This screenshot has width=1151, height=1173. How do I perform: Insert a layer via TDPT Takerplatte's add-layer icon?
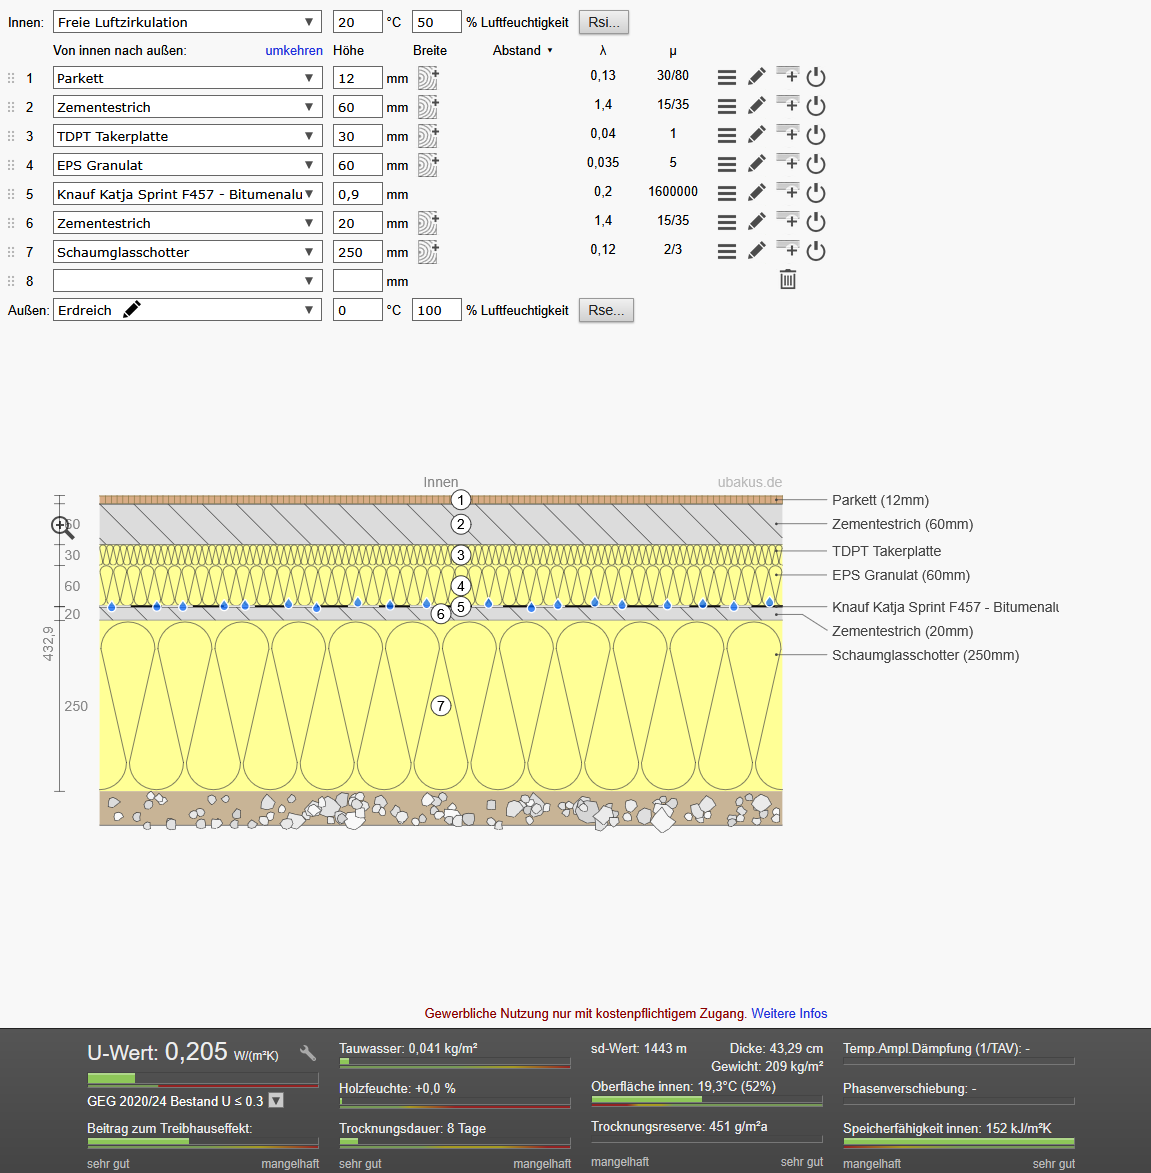pos(788,135)
